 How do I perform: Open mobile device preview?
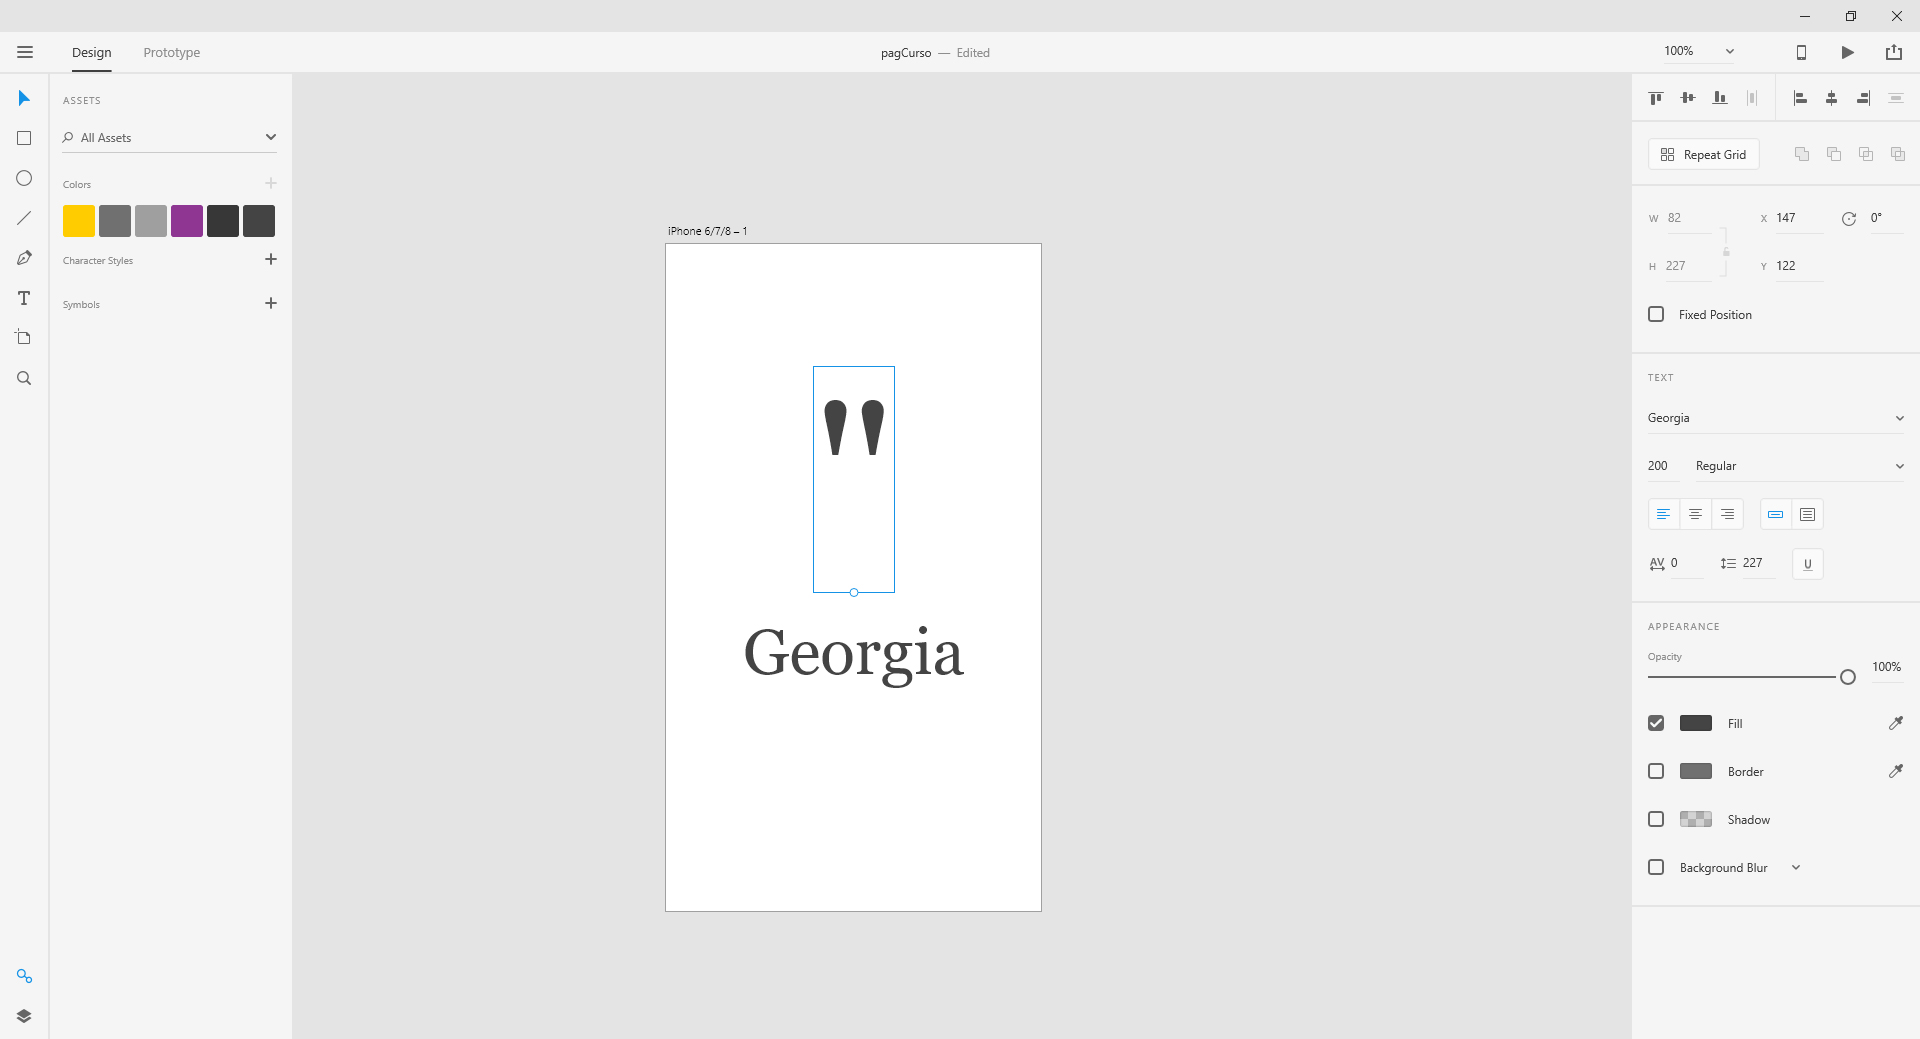click(1801, 52)
